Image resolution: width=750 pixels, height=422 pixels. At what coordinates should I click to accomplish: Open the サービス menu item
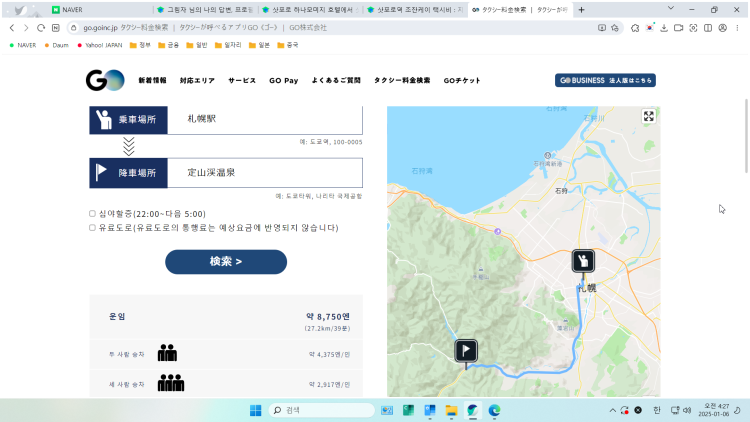point(242,80)
